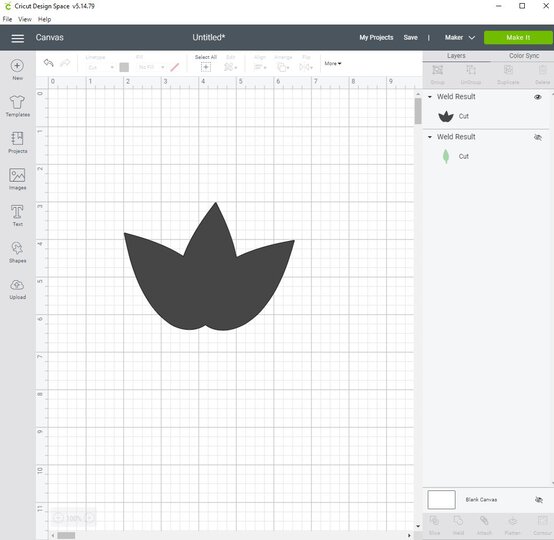Zoom in with the plus icon
554x540 pixels.
coord(90,518)
